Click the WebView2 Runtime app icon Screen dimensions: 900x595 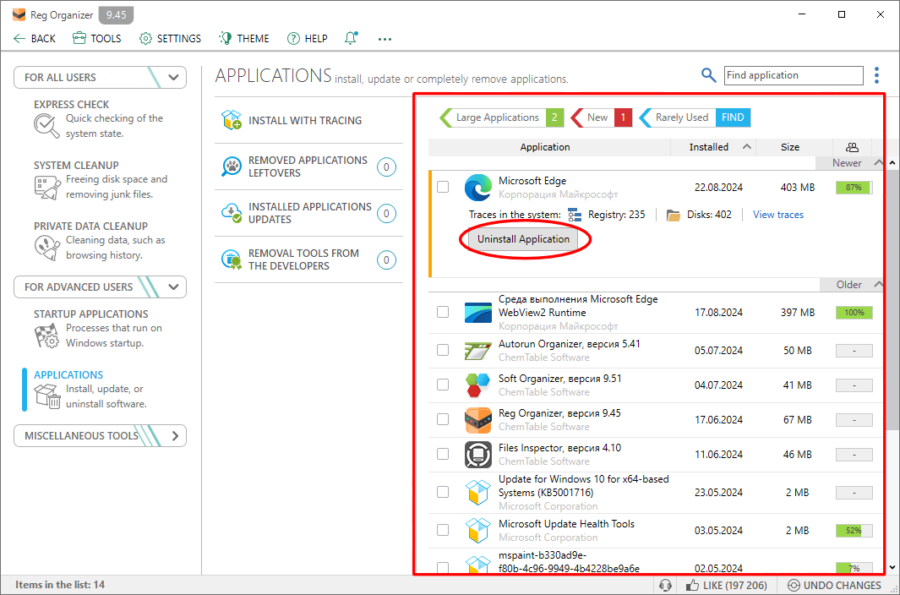[478, 313]
